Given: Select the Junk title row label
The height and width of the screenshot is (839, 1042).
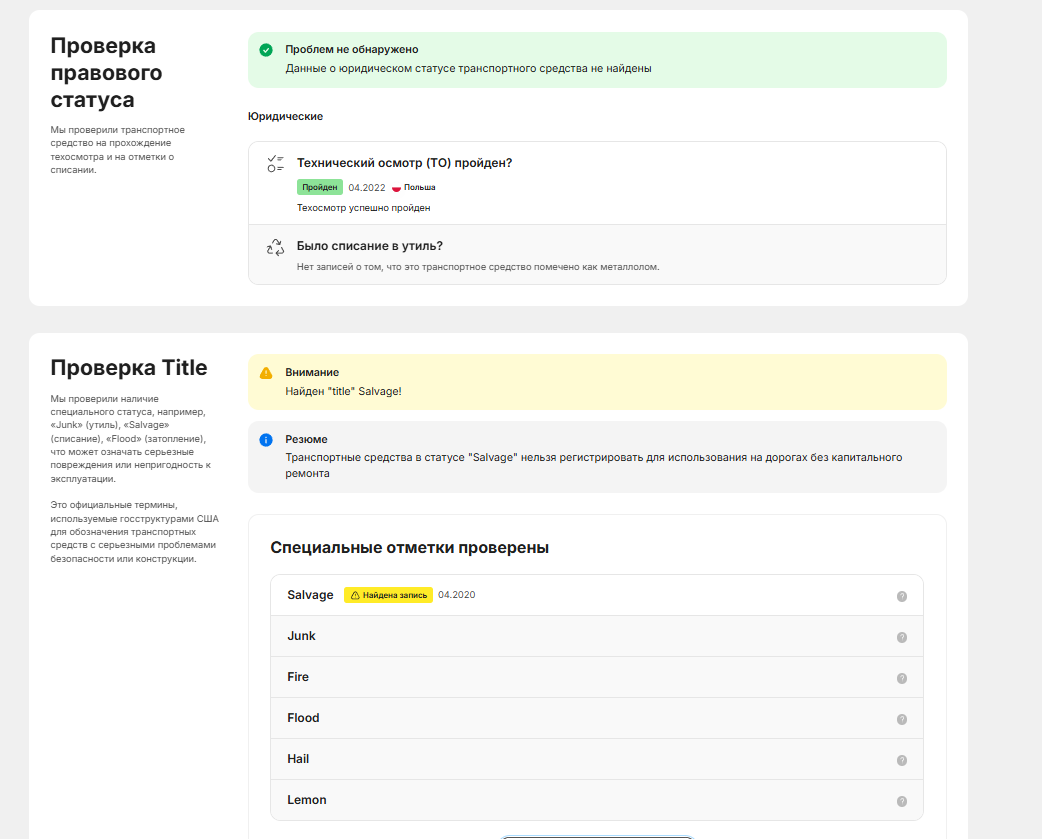Looking at the screenshot, I should pyautogui.click(x=301, y=636).
